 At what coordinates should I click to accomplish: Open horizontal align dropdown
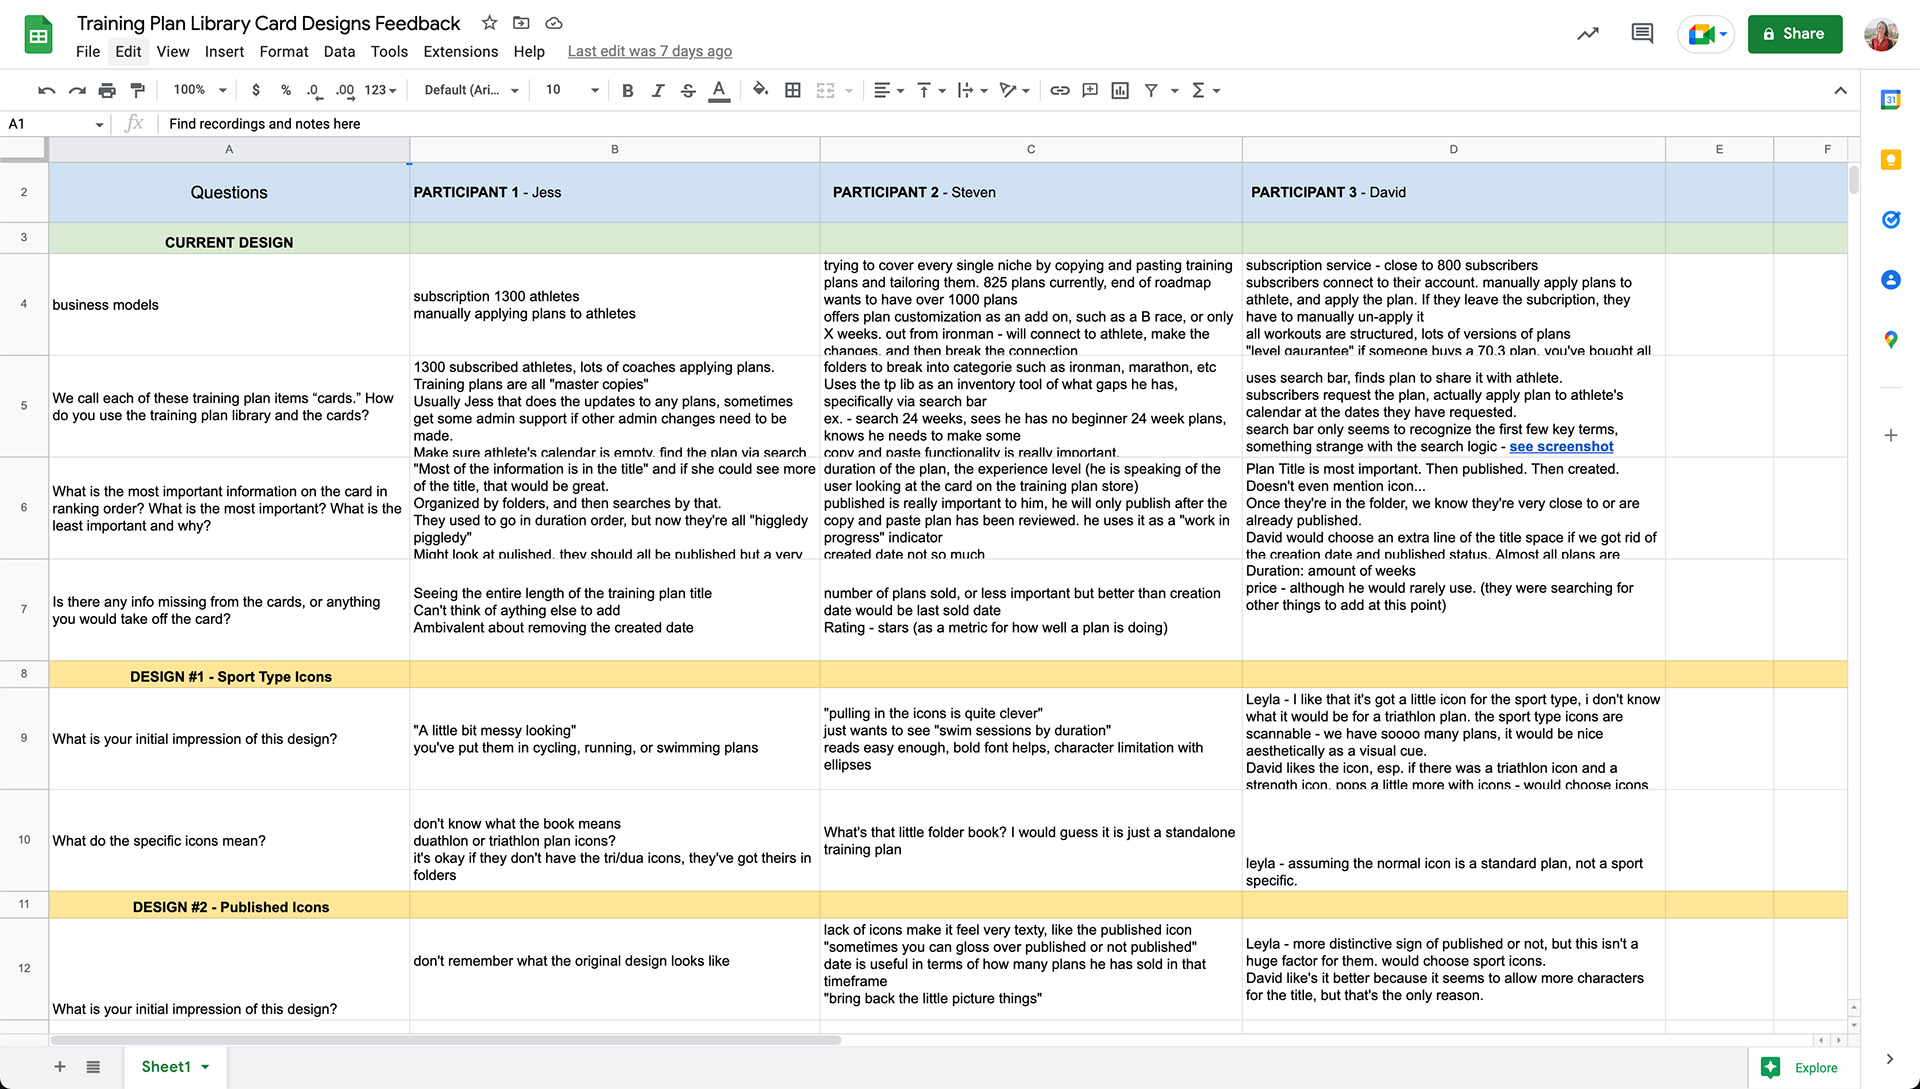[888, 90]
